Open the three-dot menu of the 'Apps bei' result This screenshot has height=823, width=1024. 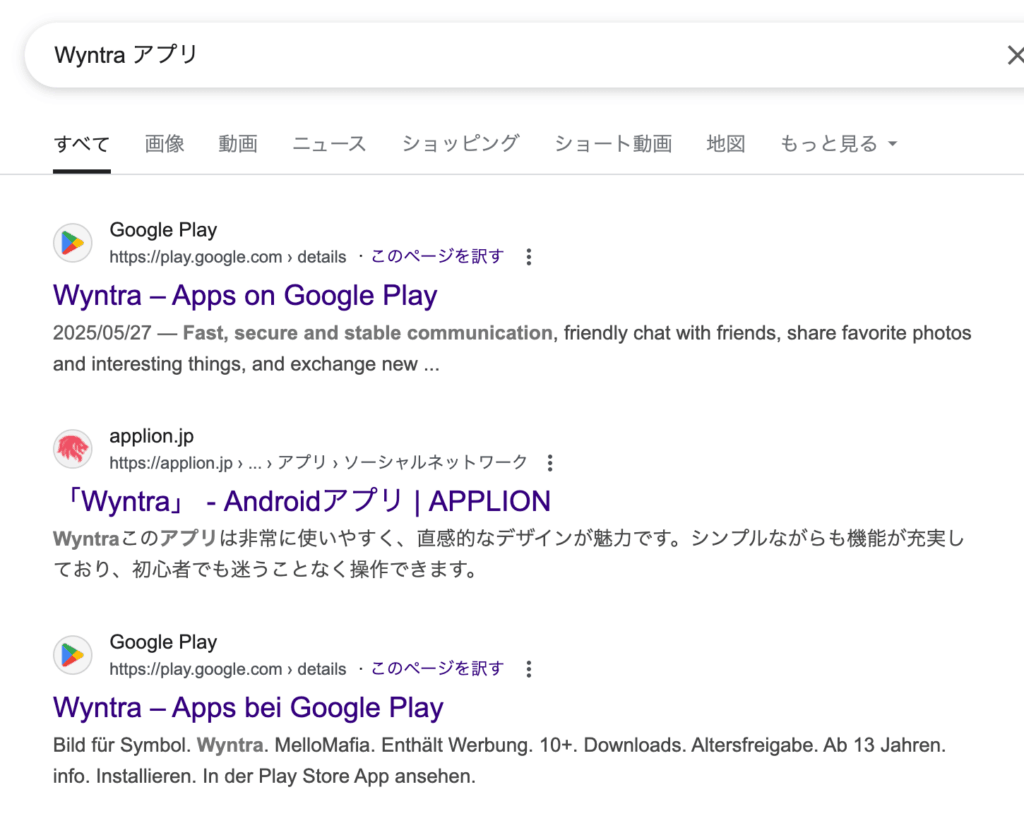529,669
